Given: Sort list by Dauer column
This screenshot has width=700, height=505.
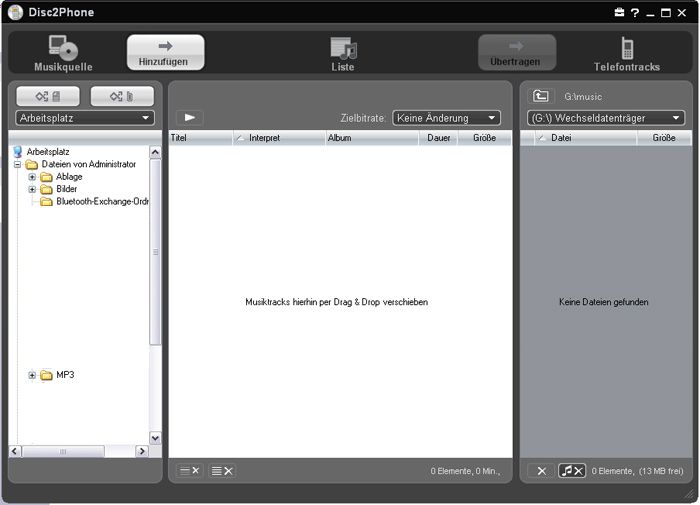Looking at the screenshot, I should pyautogui.click(x=438, y=138).
